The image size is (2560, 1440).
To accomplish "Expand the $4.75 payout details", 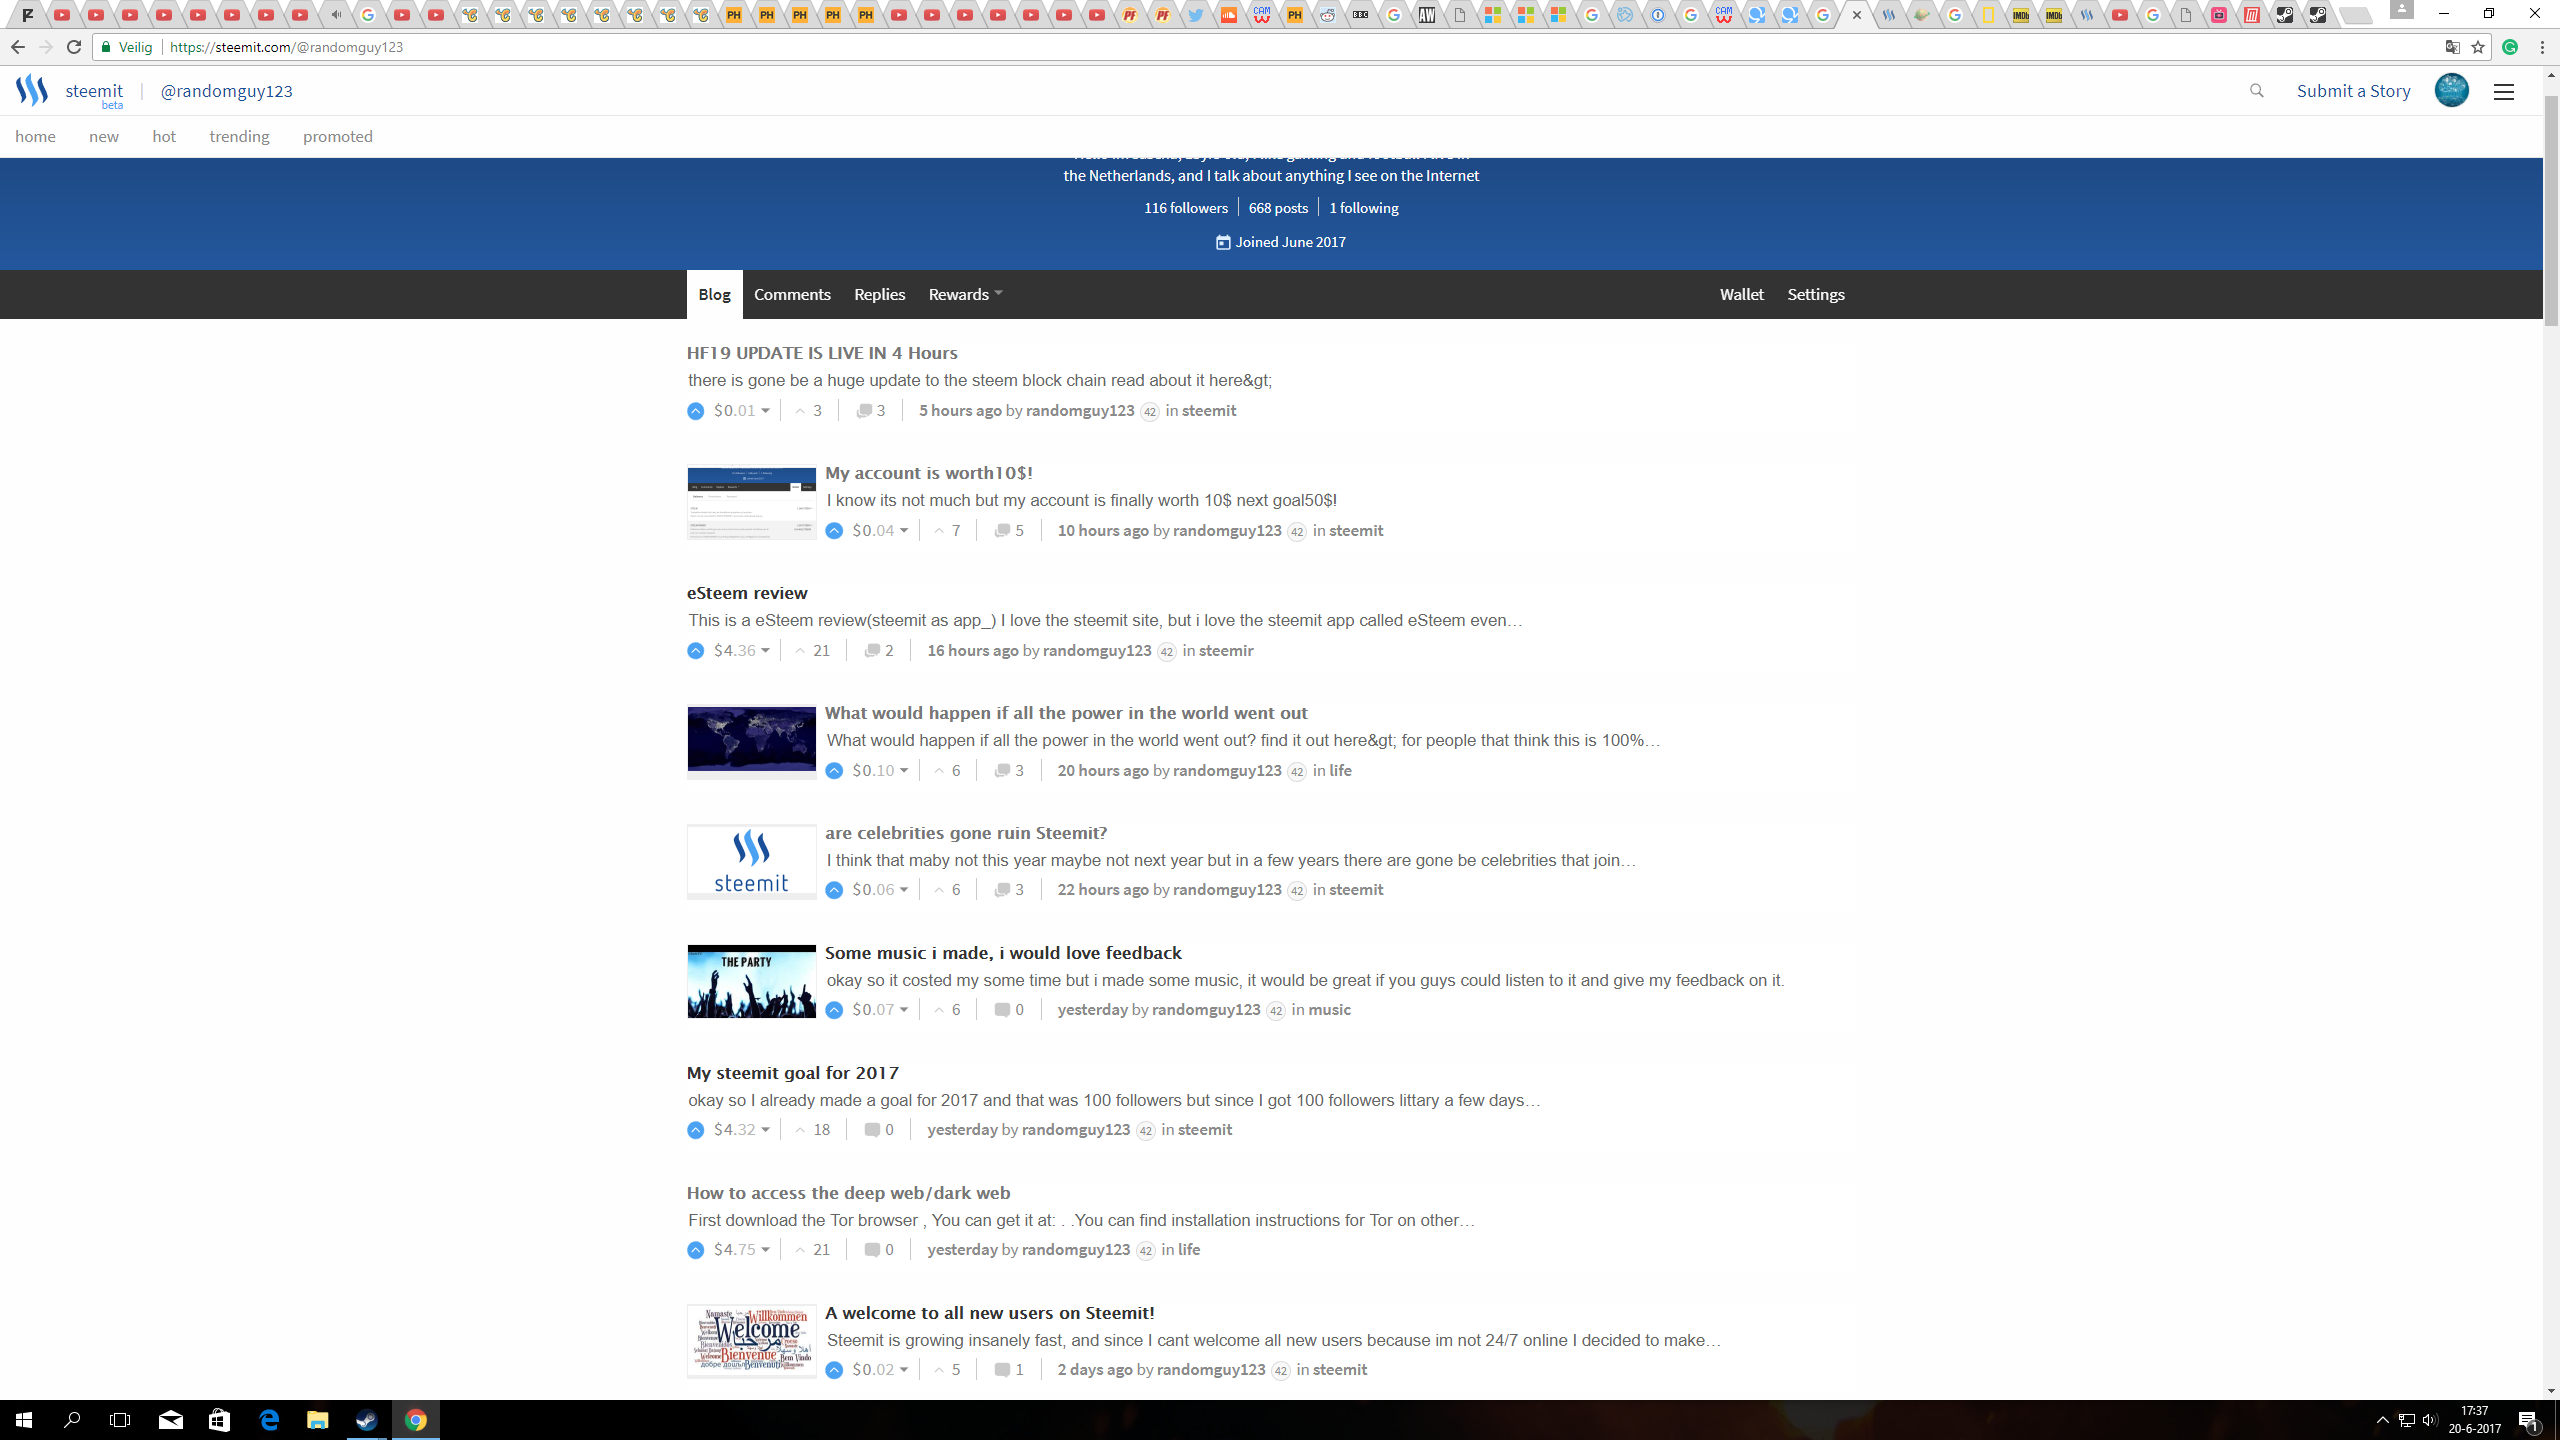I will (x=742, y=1250).
